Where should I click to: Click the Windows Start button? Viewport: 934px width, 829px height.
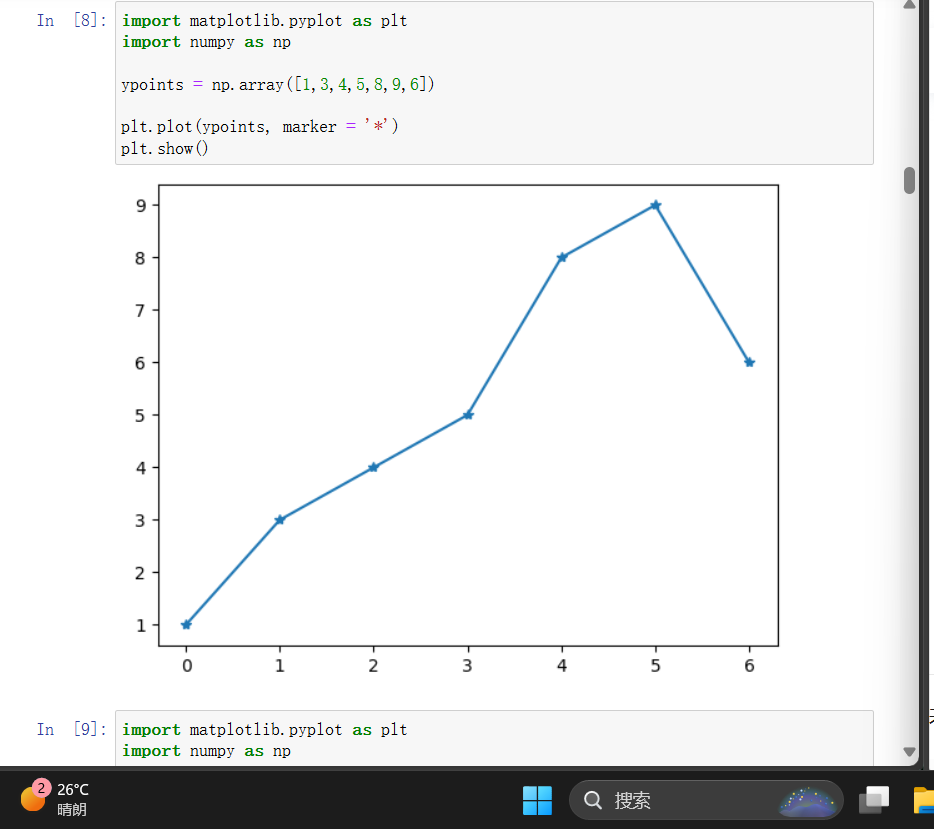(x=537, y=800)
